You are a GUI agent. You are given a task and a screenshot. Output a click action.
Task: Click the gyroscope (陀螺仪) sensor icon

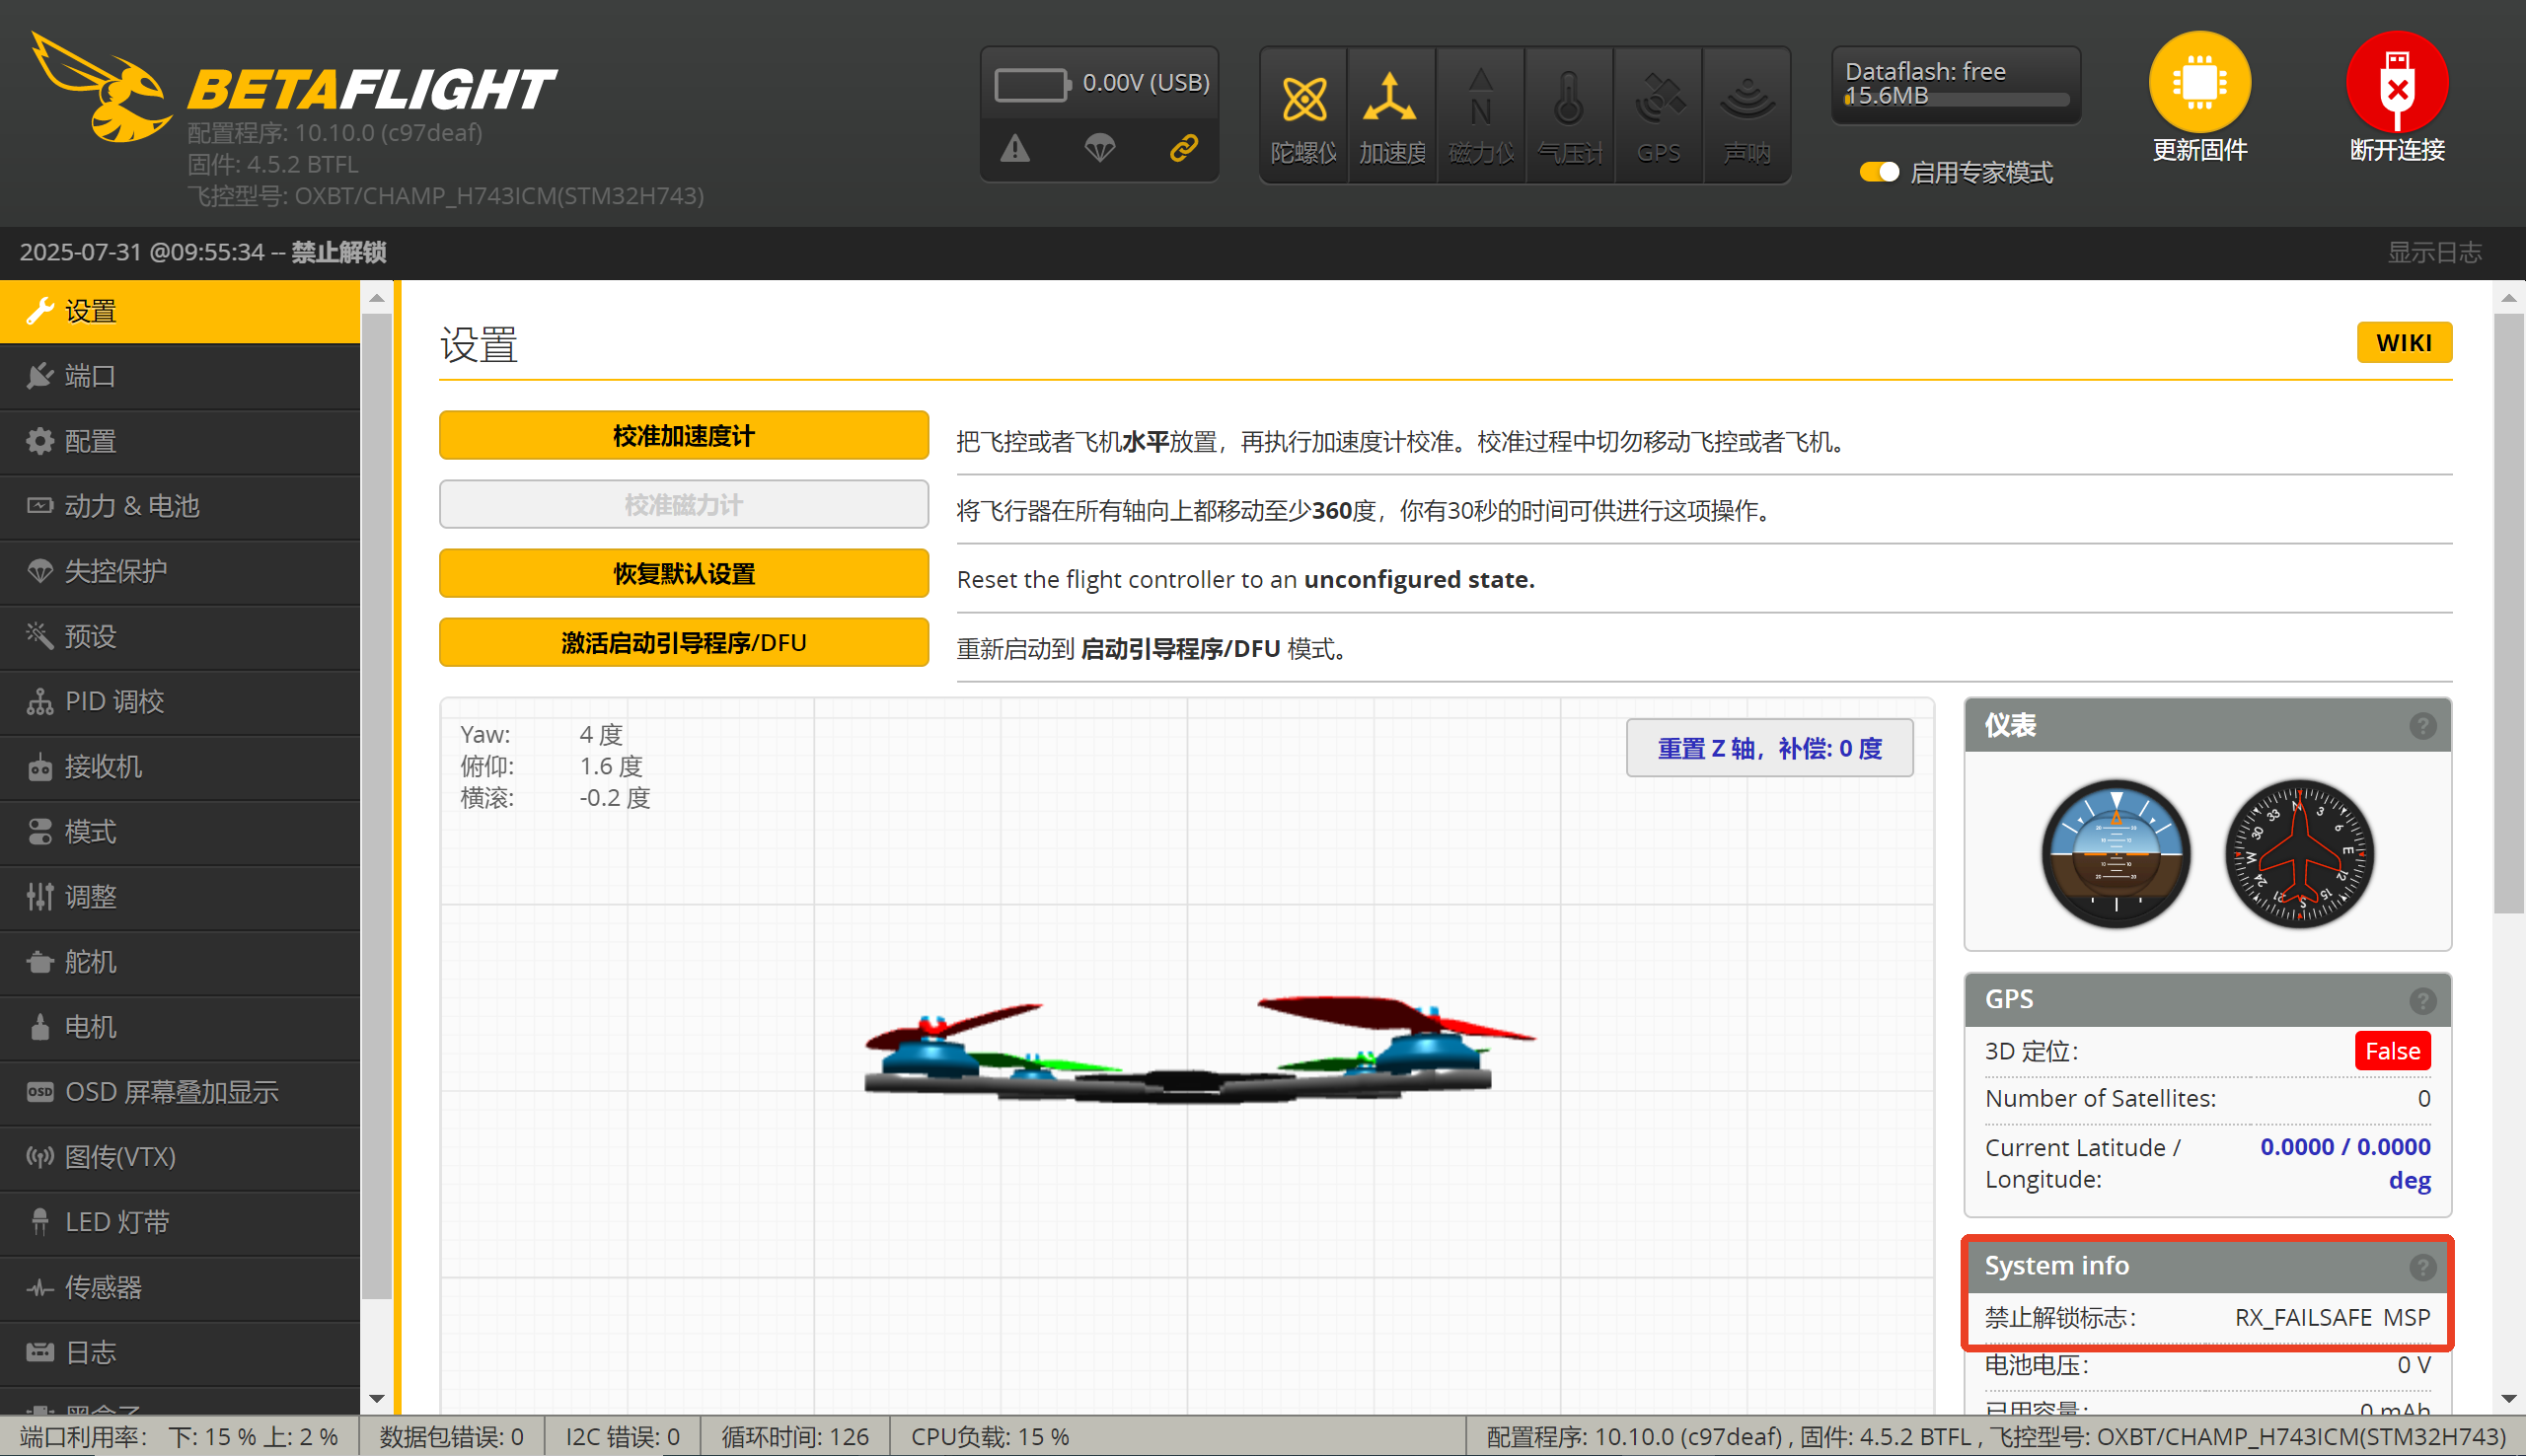click(1304, 101)
